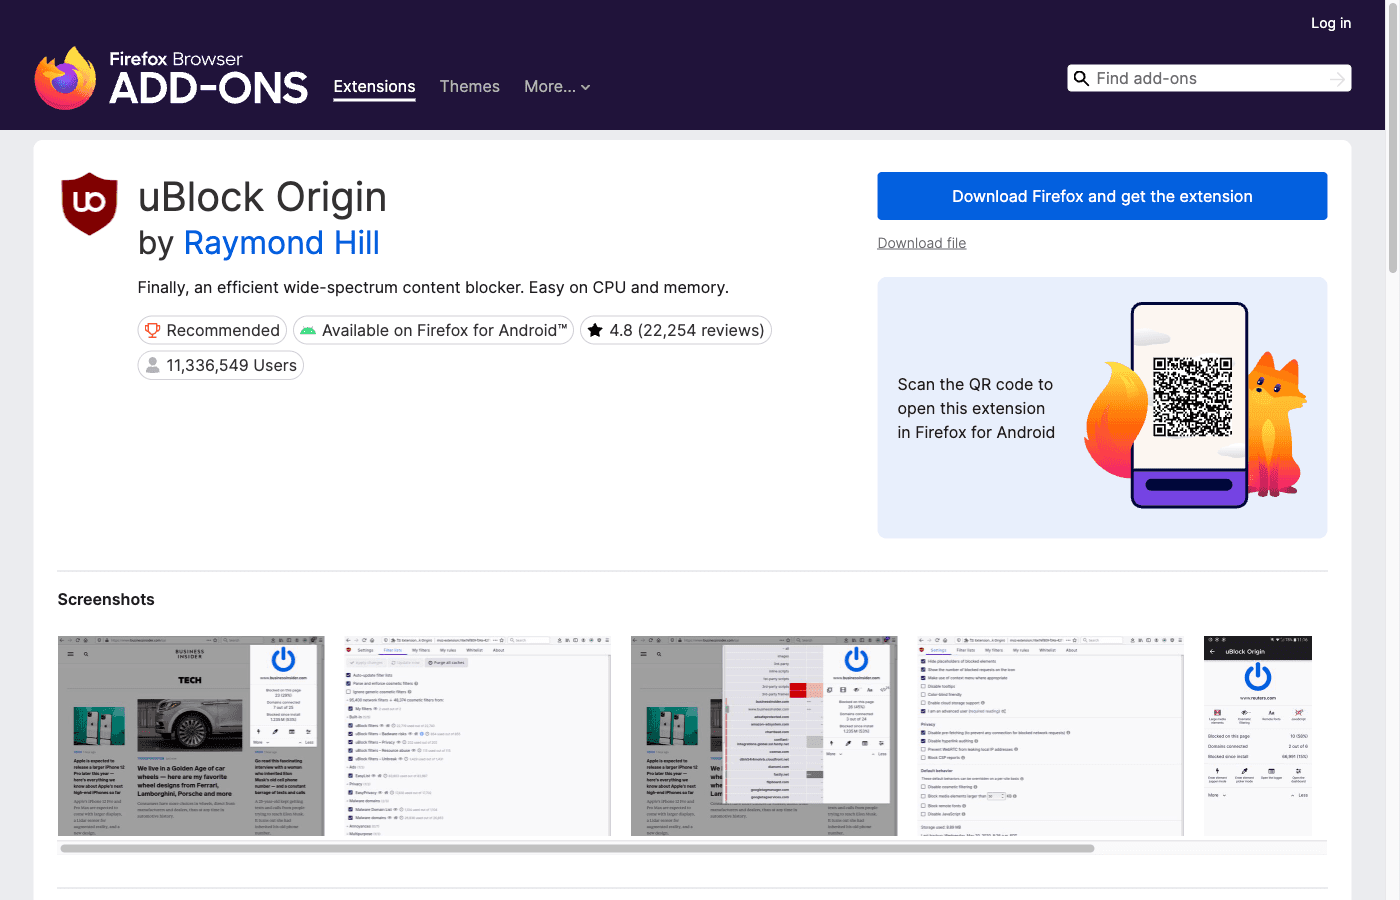The image size is (1400, 900).
Task: Click the page vertical scrollbar
Action: [x=1393, y=140]
